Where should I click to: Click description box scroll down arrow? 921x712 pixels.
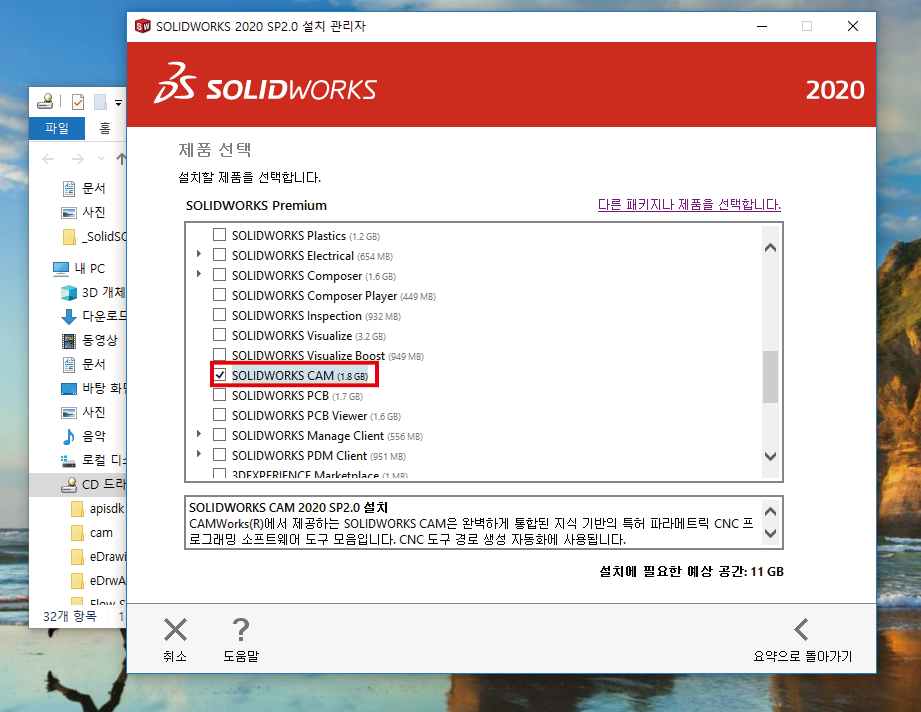point(771,533)
